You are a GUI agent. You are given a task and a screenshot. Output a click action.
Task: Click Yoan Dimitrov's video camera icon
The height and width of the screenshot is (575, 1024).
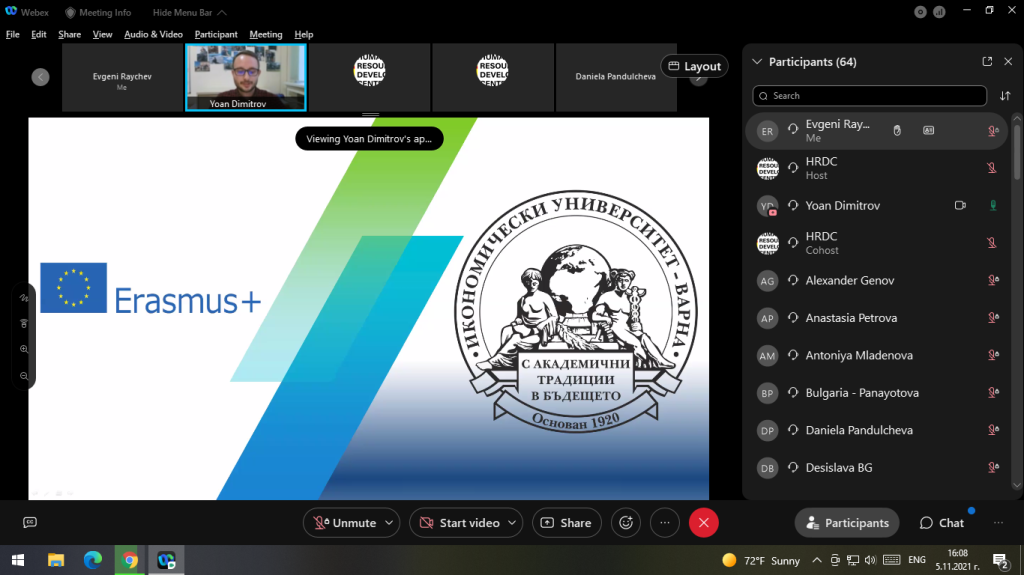960,205
